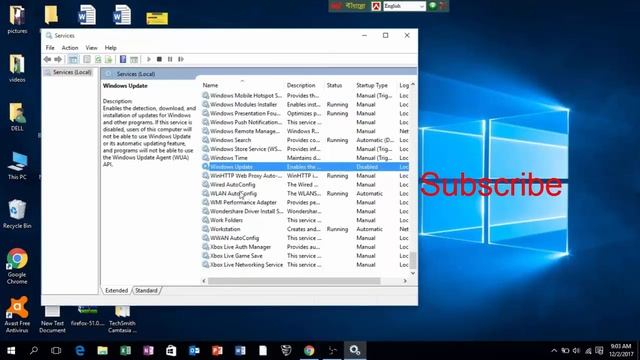Open the View menu
The image size is (640, 360).
pos(91,48)
